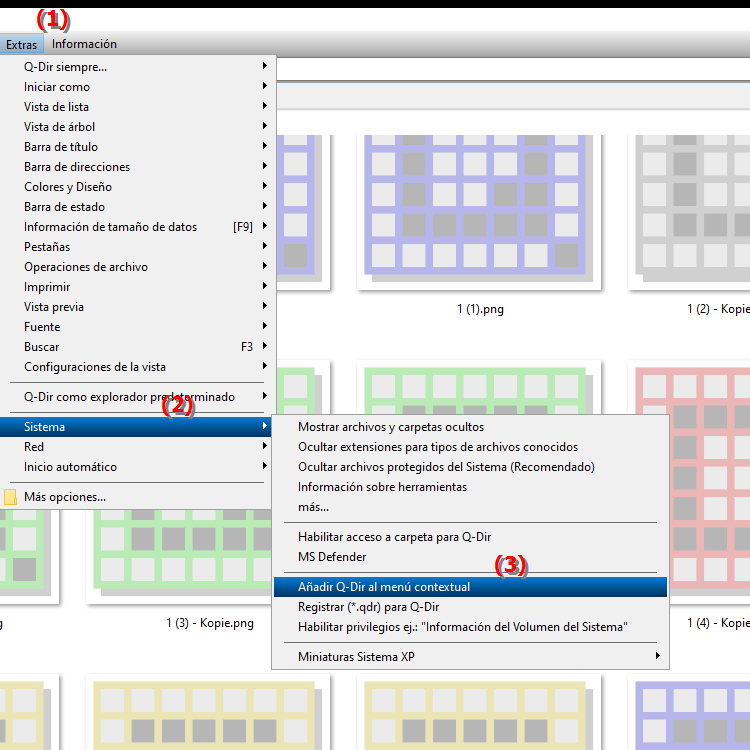Viewport: 750px width, 750px height.
Task: Open the Barra de direcciones submenu
Action: 138,167
